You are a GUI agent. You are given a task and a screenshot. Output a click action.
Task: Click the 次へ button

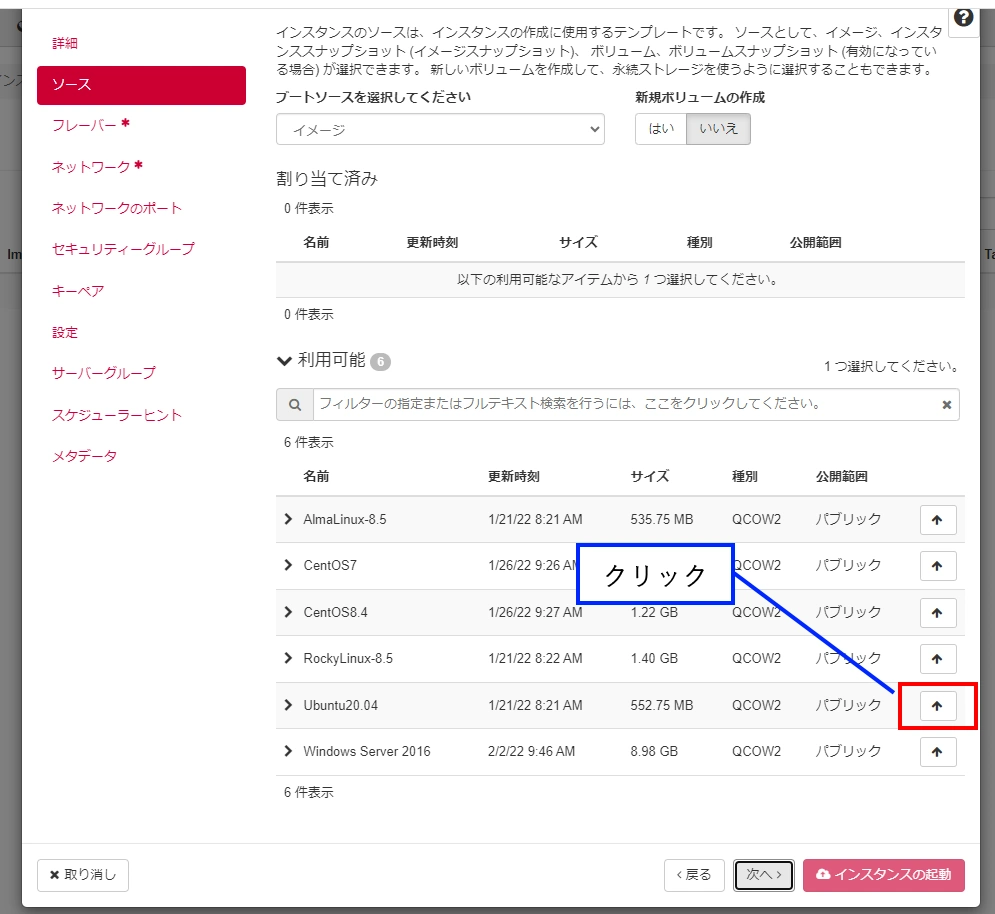[763, 875]
